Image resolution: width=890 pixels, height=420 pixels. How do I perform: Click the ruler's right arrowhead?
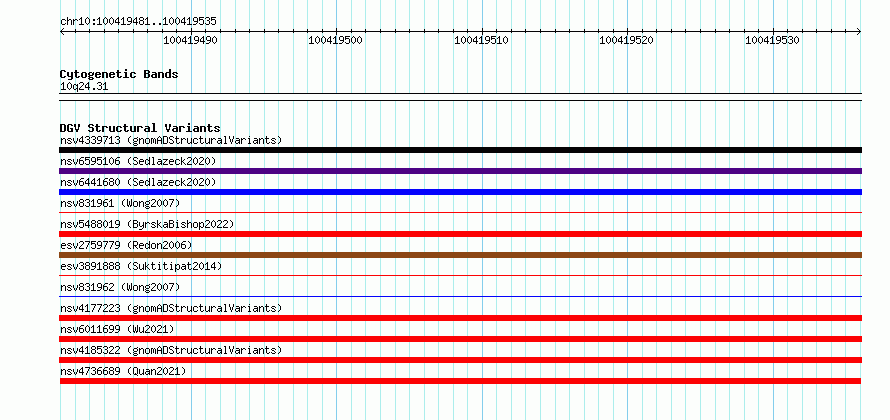(x=859, y=32)
